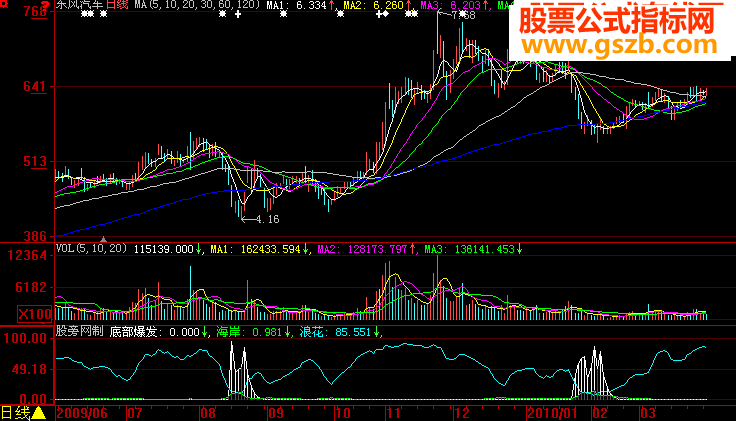Select the 东风汽车 stock name label

point(79,5)
